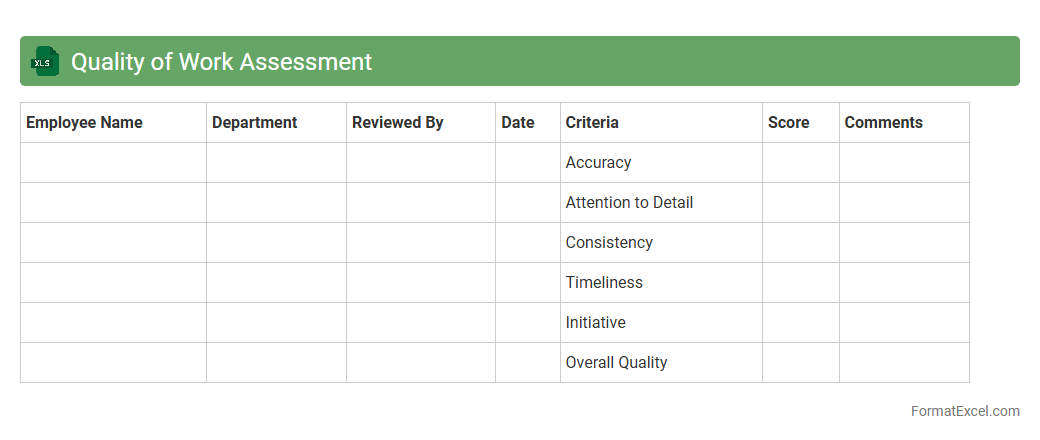The image size is (1040, 440).
Task: Click the Consistency criteria cell
Action: pyautogui.click(x=609, y=243)
